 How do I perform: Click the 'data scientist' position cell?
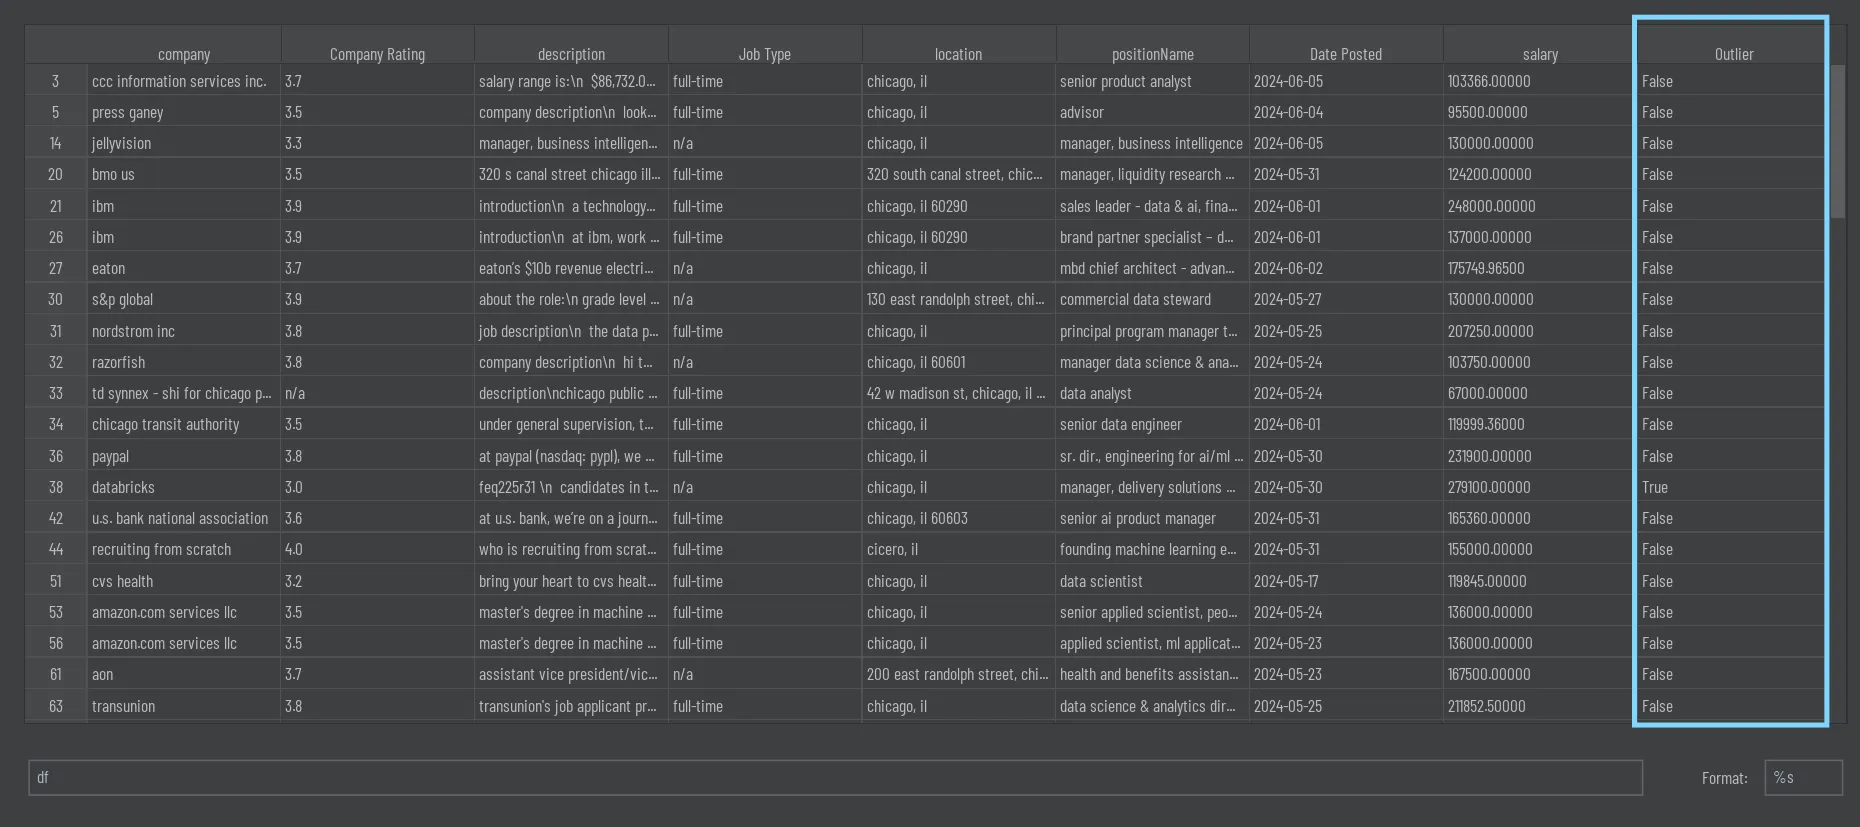(x=1101, y=582)
